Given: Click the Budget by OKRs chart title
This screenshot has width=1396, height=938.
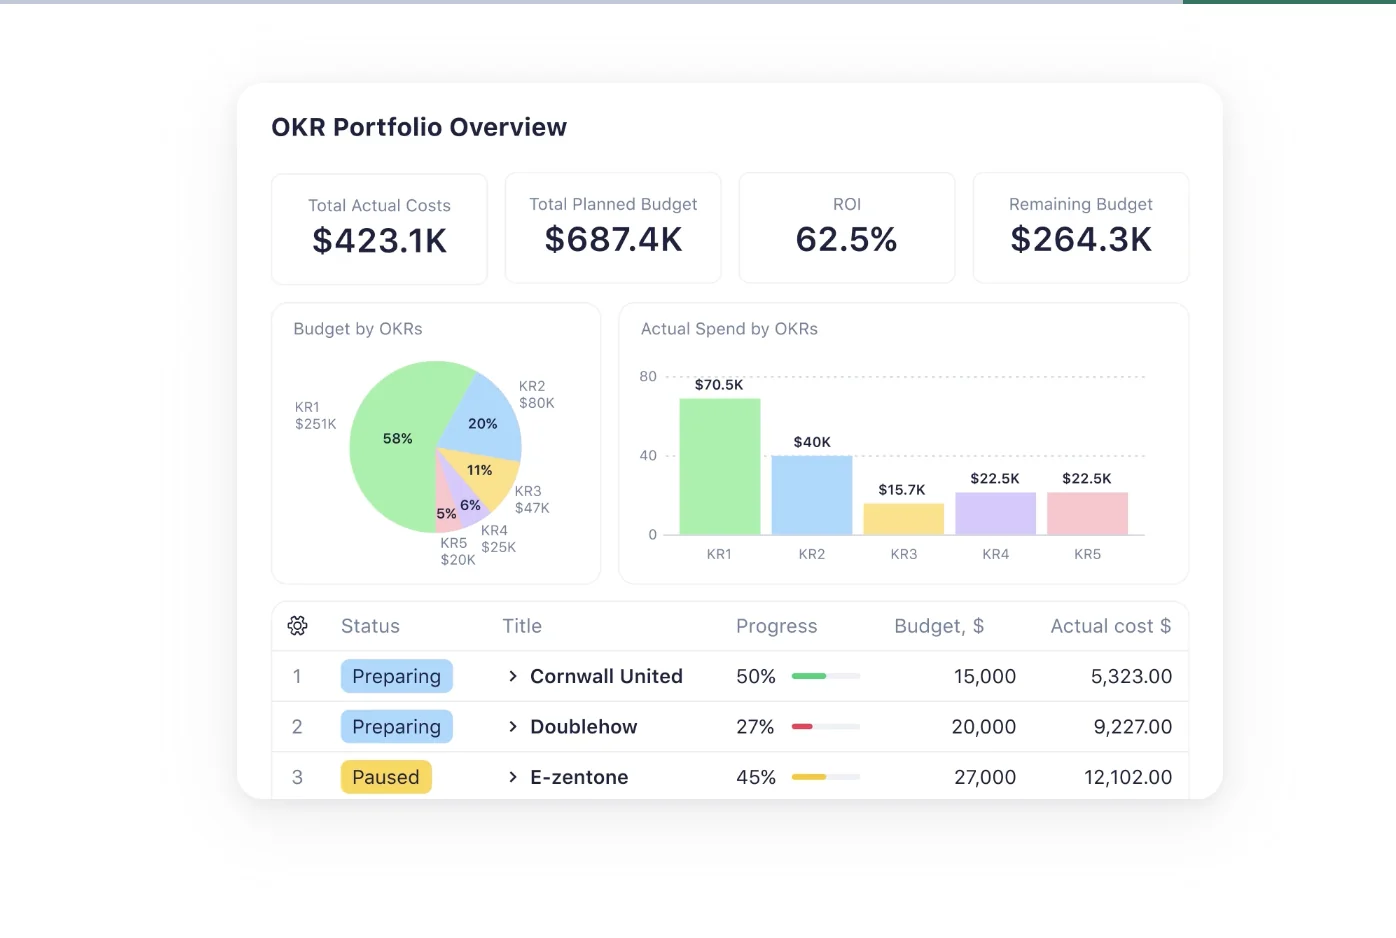Looking at the screenshot, I should (358, 329).
